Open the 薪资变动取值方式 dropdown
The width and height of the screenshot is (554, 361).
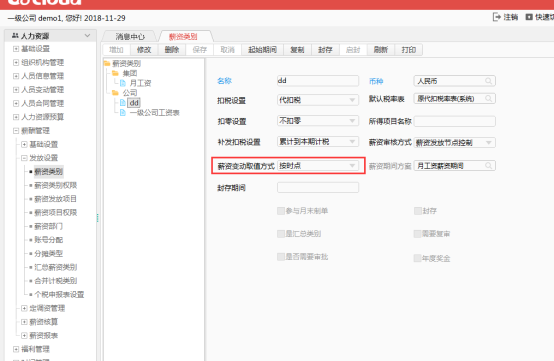[318, 166]
